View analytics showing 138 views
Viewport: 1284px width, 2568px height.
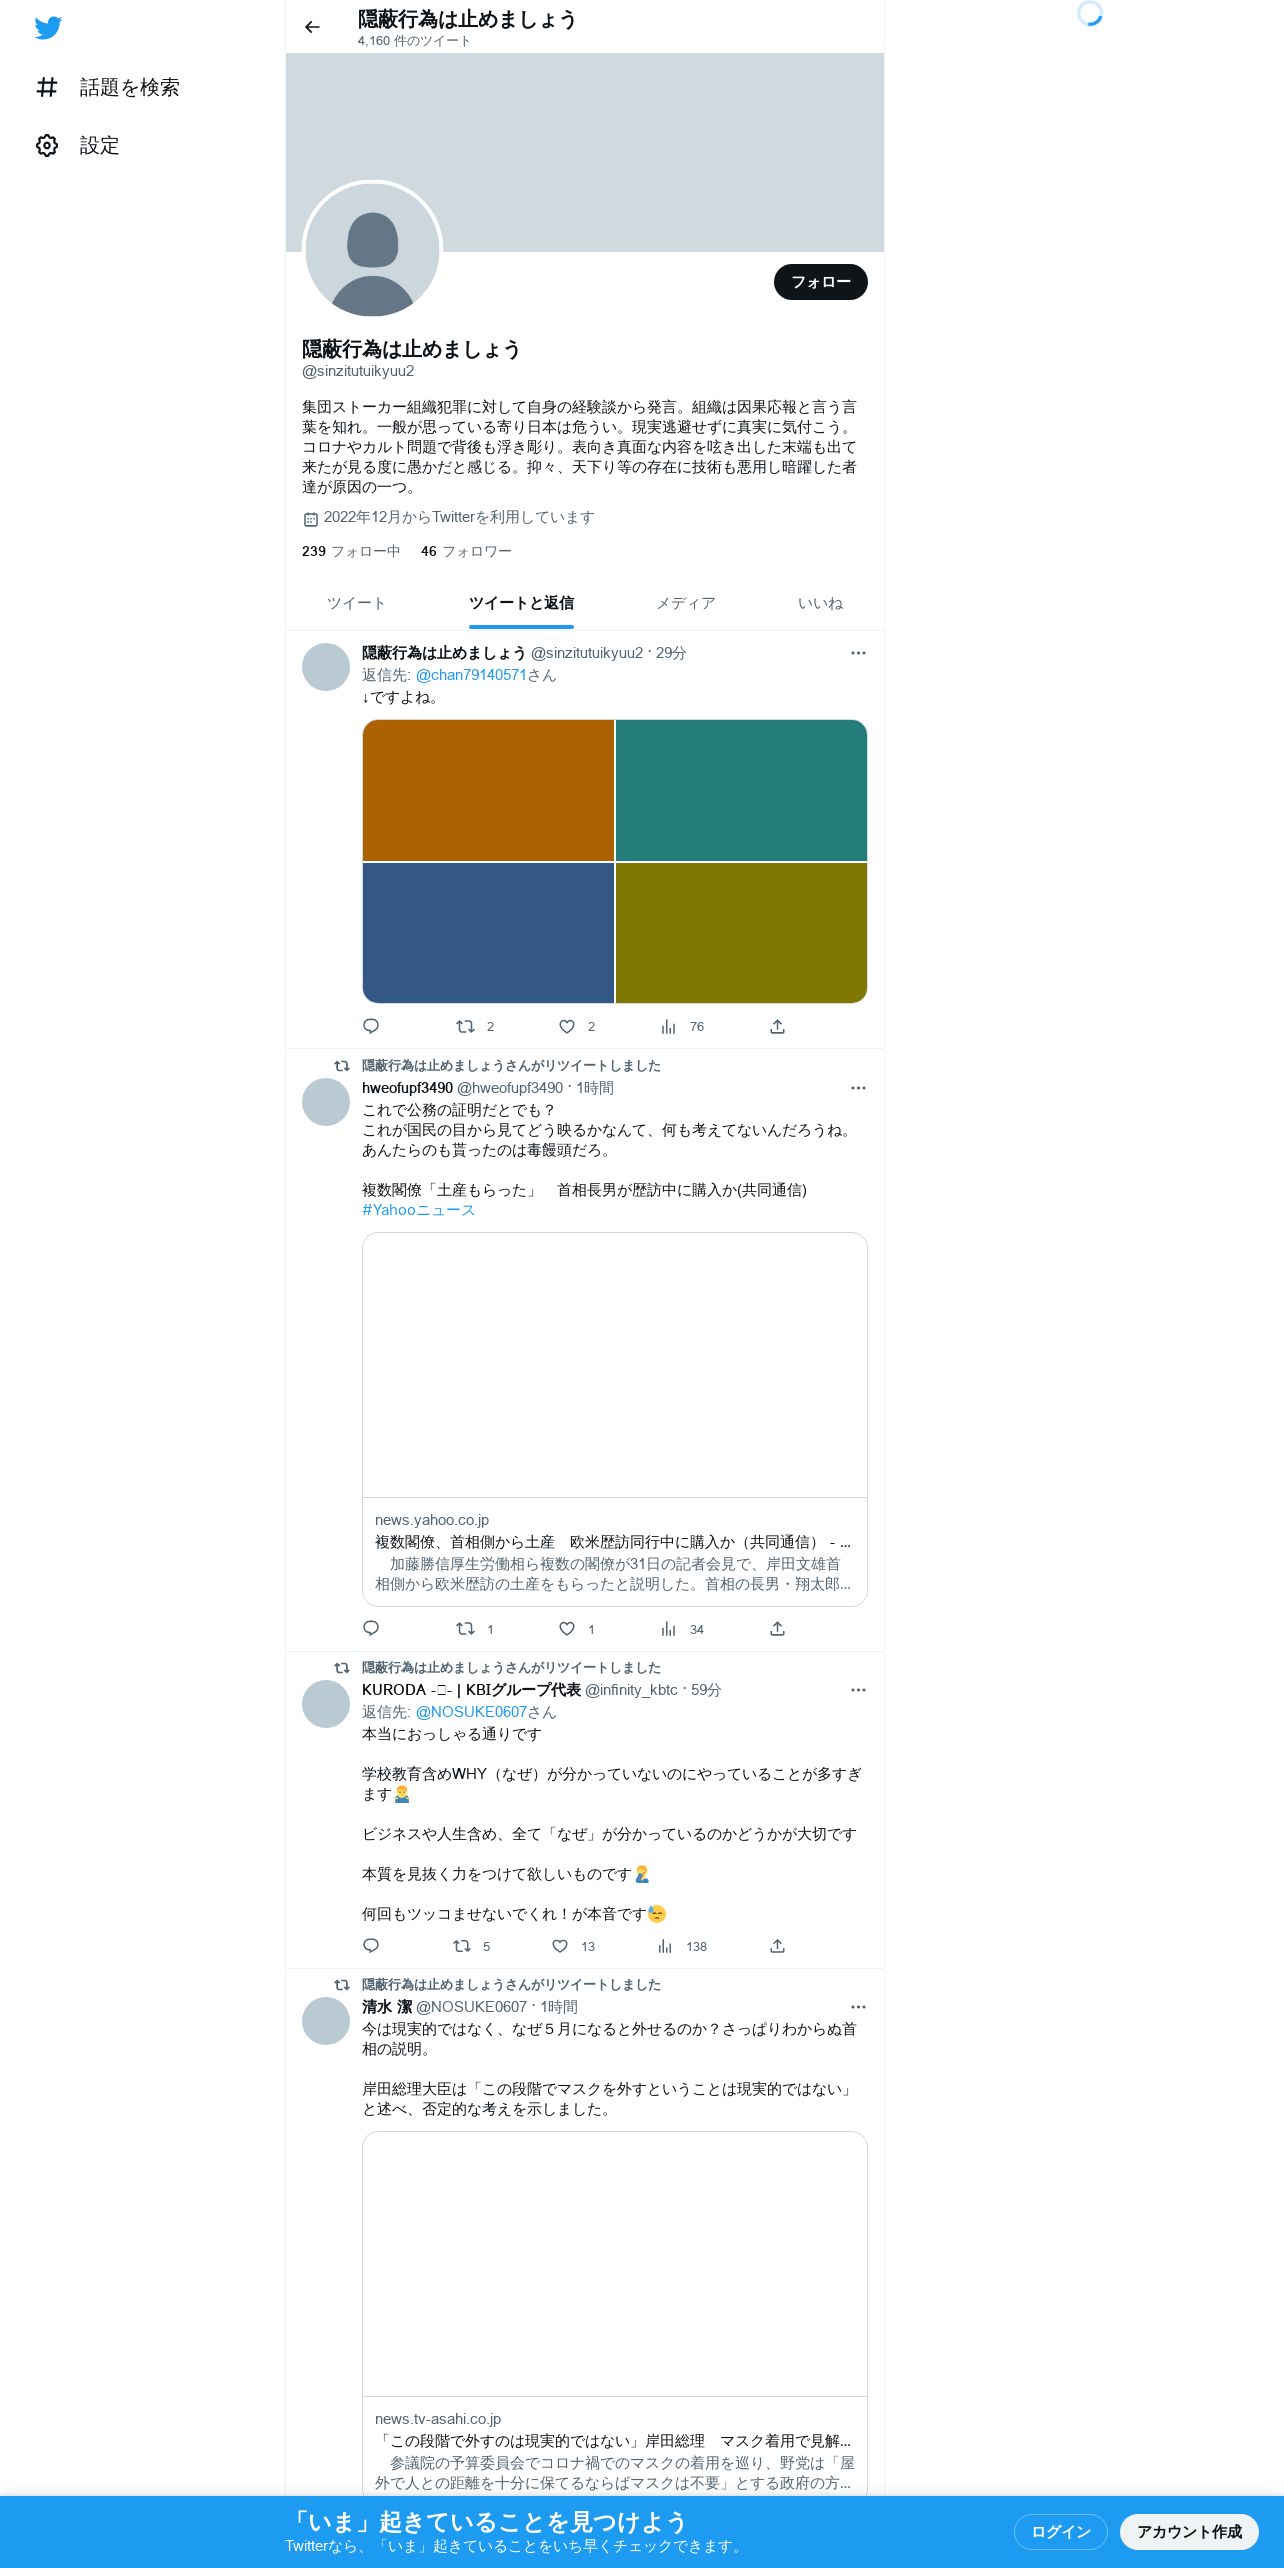point(682,1946)
